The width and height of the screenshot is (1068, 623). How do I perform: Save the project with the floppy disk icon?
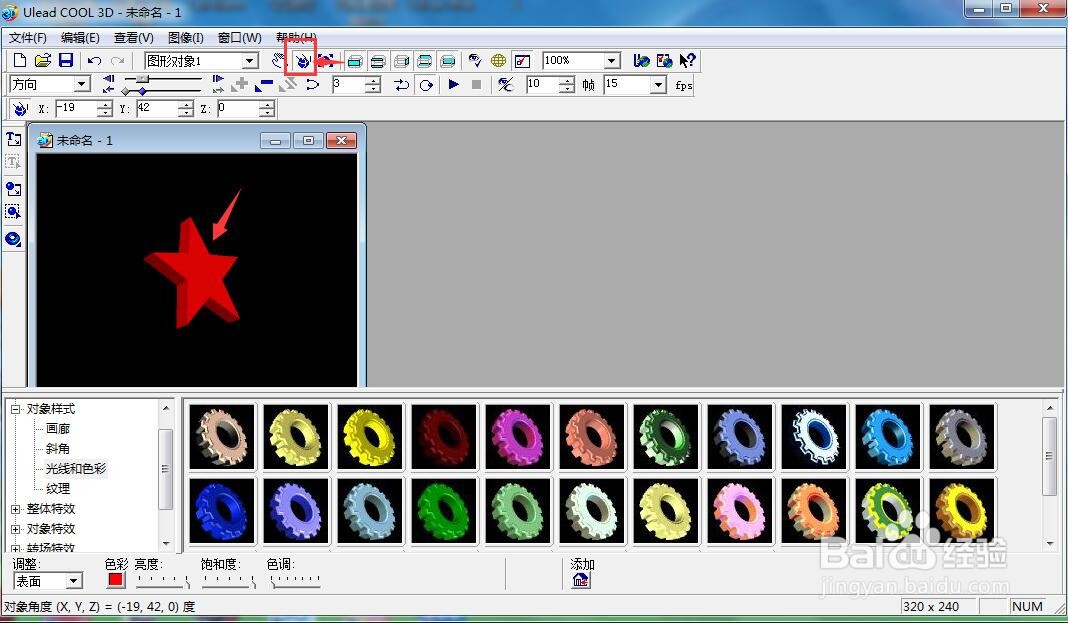(65, 61)
